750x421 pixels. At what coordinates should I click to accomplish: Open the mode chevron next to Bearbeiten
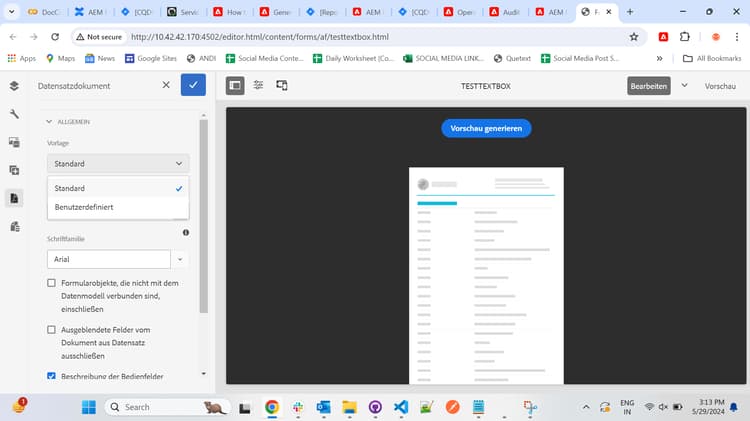[684, 85]
